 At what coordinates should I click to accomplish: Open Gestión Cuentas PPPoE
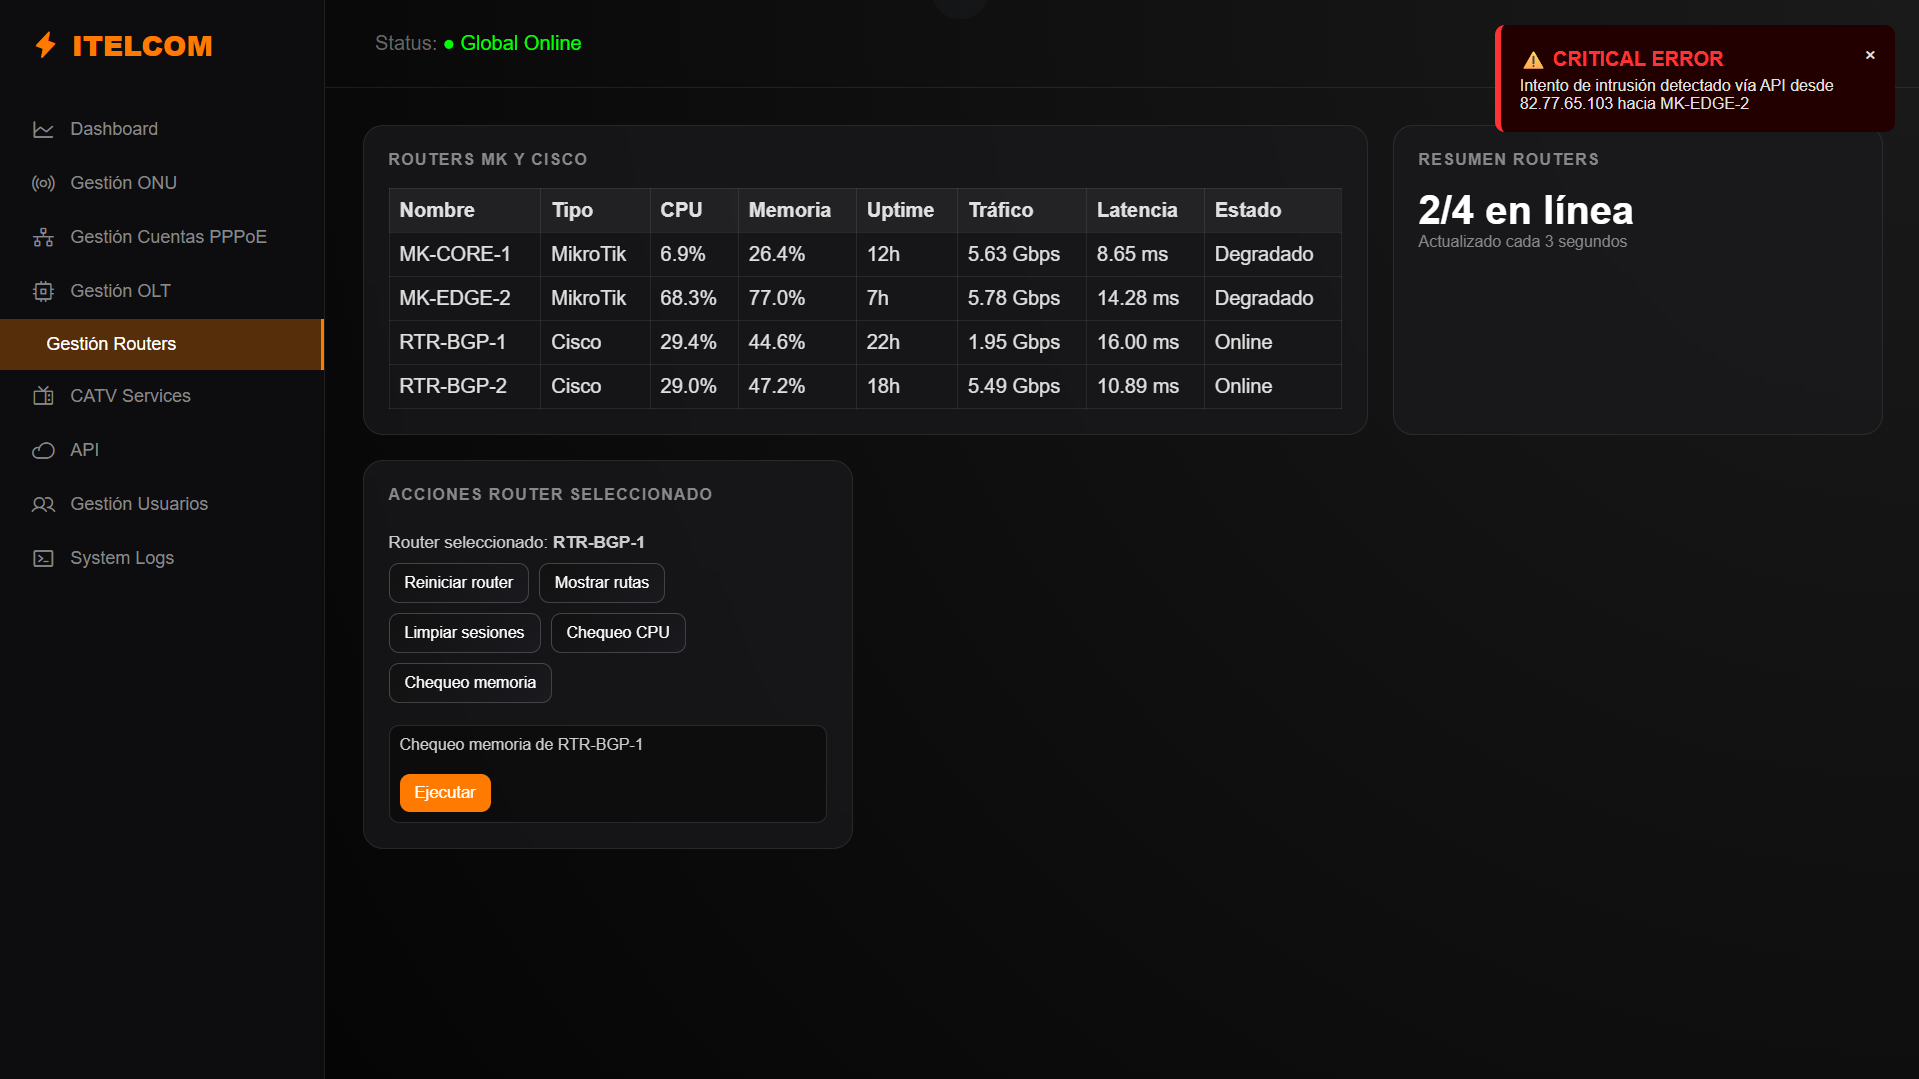click(162, 237)
